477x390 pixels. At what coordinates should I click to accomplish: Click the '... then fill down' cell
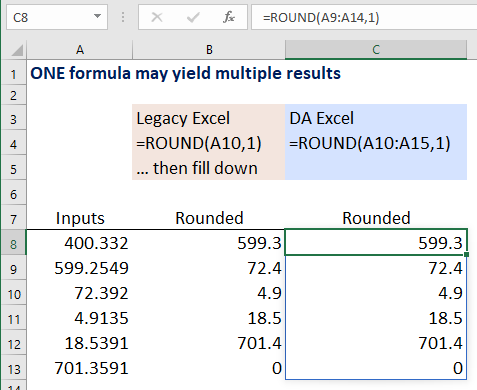(209, 168)
